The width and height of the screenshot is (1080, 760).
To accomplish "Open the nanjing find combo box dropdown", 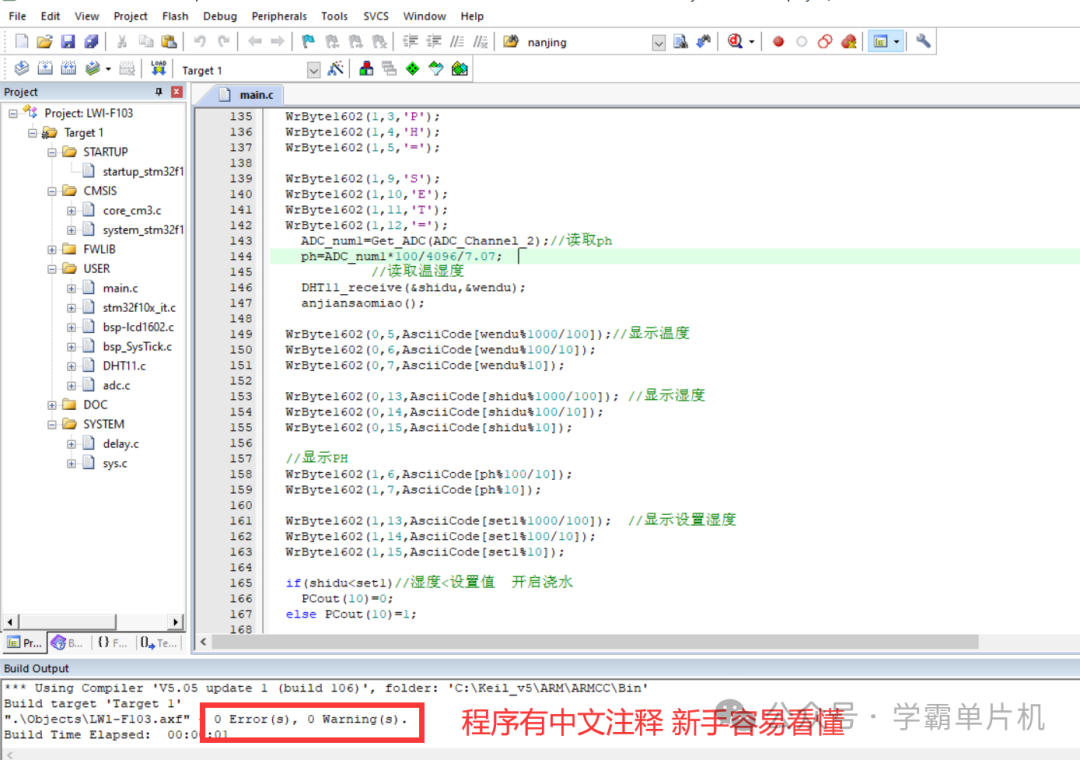I will pos(658,43).
